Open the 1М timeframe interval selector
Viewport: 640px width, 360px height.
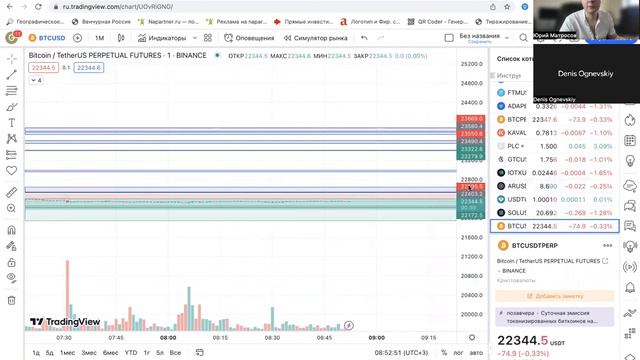click(100, 38)
